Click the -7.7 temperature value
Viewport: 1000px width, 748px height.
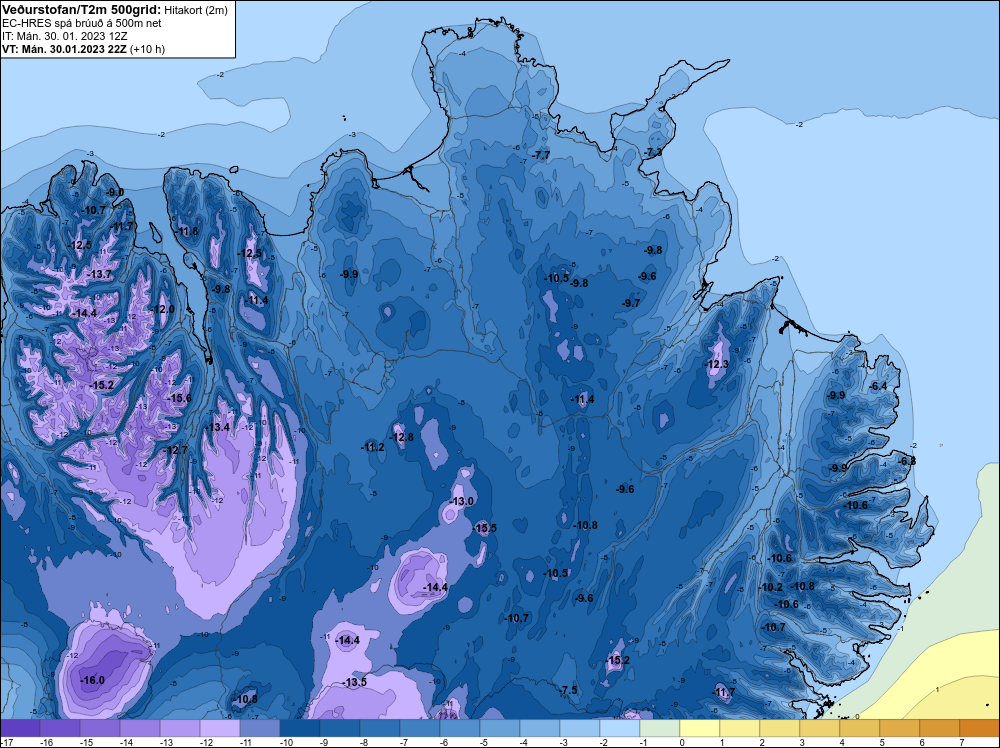(541, 156)
